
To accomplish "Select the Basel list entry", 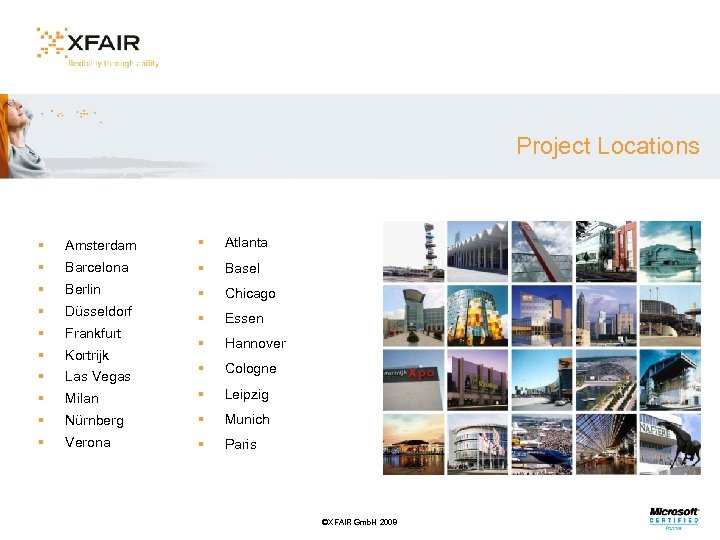I will pos(242,268).
